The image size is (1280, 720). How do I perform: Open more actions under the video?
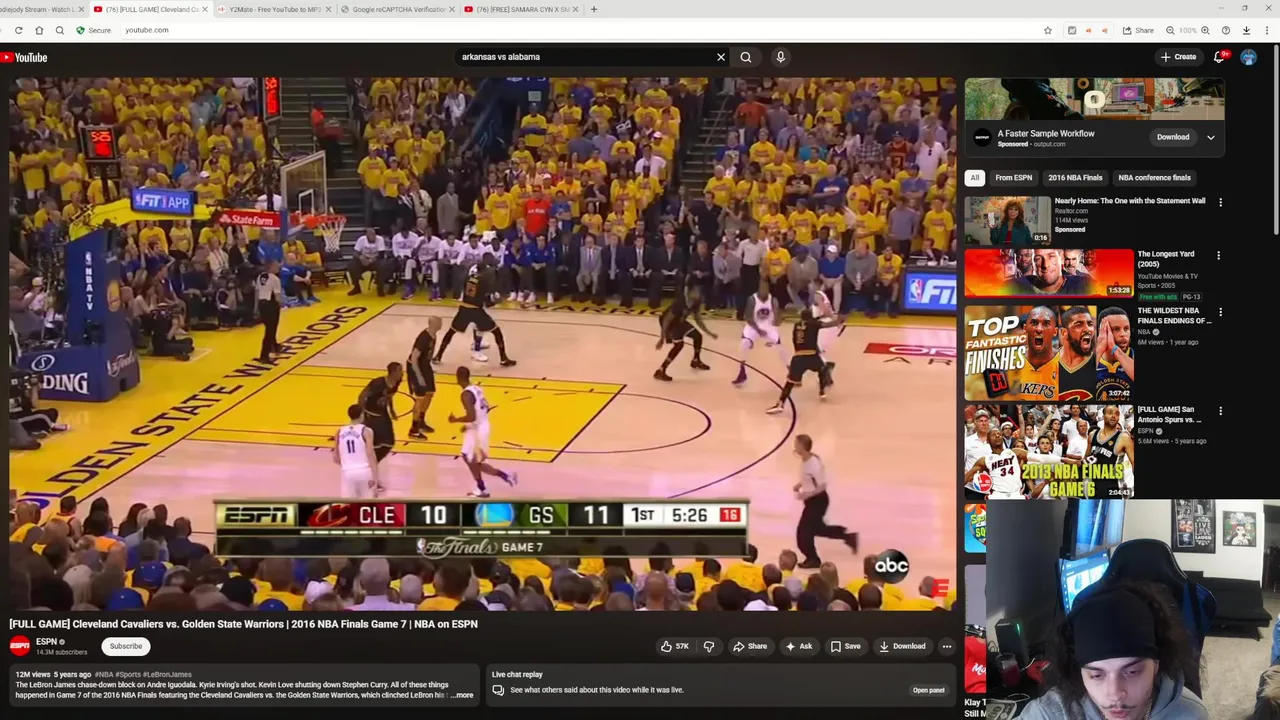(x=947, y=646)
